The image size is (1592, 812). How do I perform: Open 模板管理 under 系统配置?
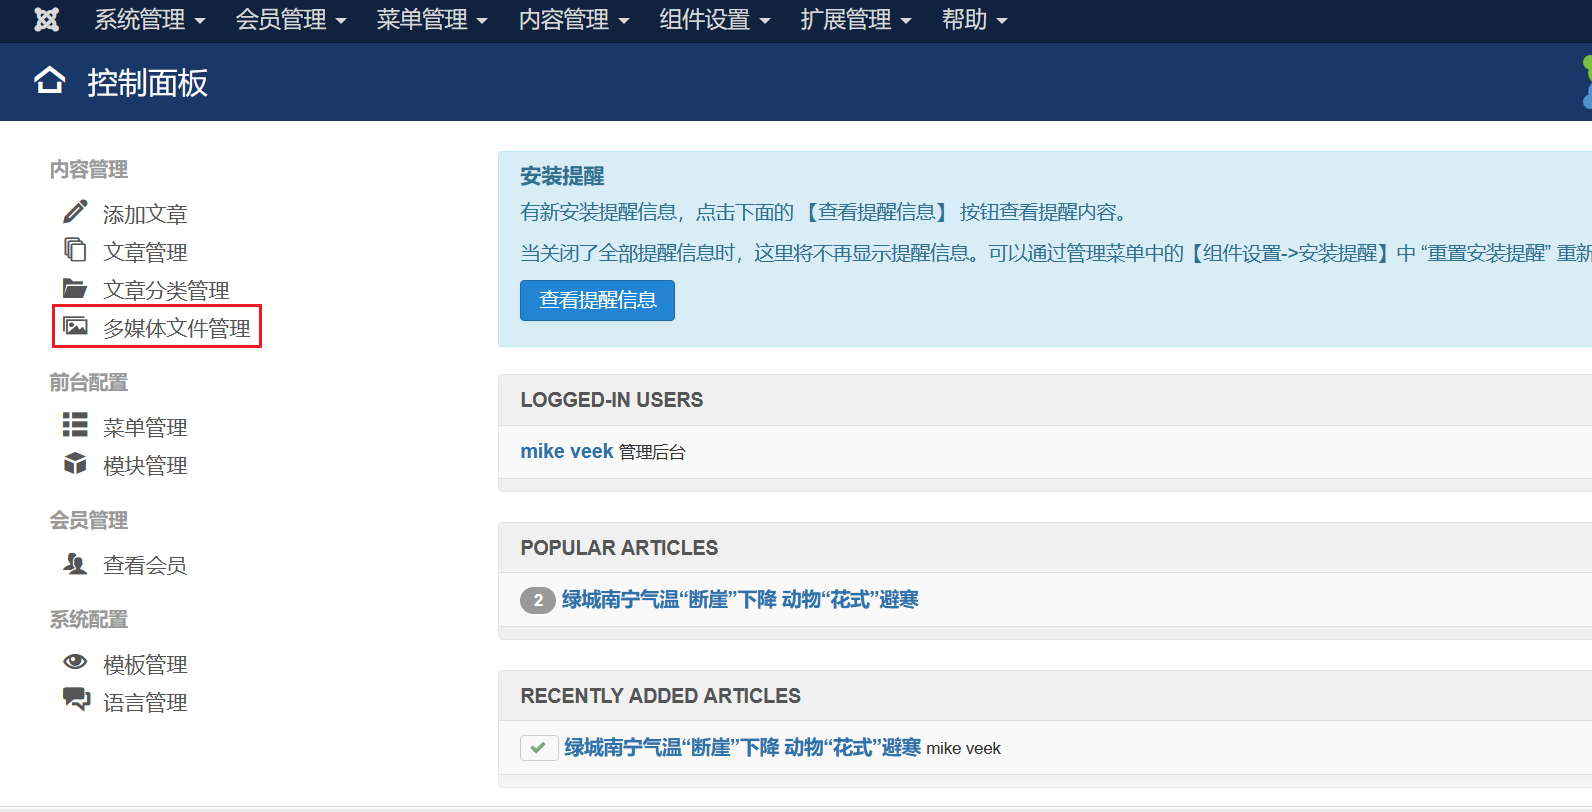(x=145, y=664)
